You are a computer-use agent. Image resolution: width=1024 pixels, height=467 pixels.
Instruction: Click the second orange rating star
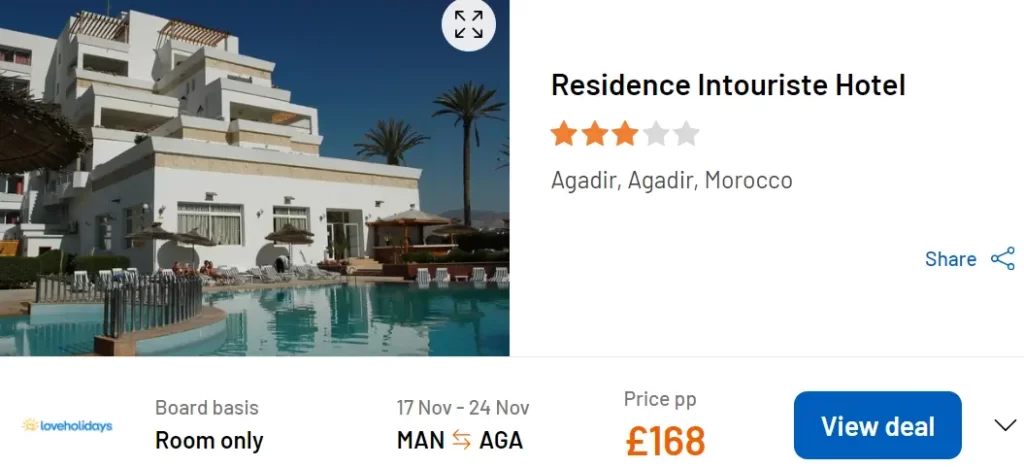tap(595, 133)
